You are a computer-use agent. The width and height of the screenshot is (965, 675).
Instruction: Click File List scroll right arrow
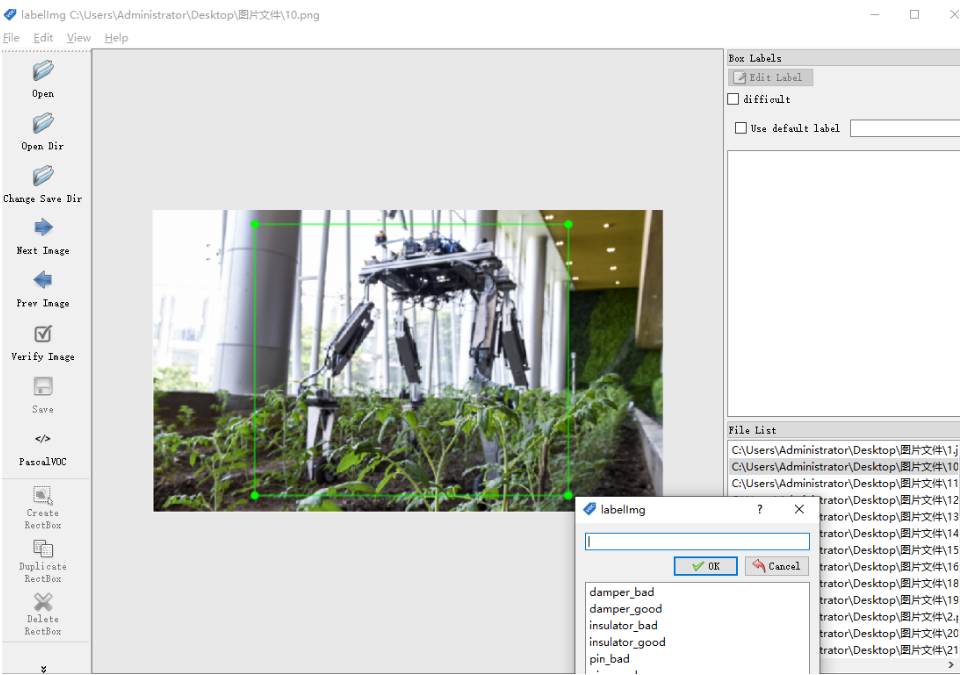[951, 665]
